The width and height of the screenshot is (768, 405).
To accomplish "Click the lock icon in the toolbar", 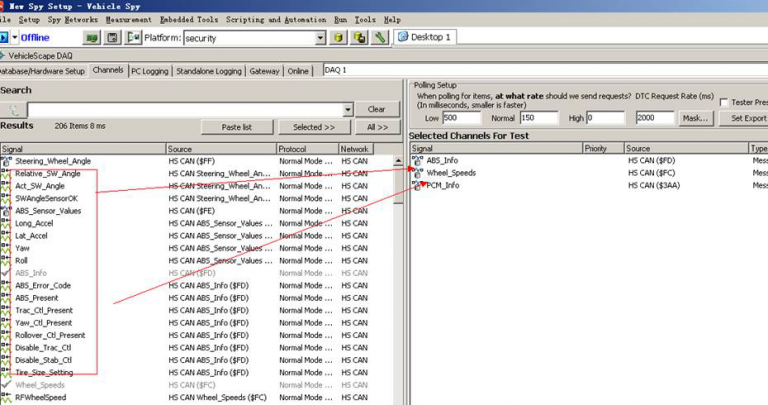I will click(x=359, y=38).
